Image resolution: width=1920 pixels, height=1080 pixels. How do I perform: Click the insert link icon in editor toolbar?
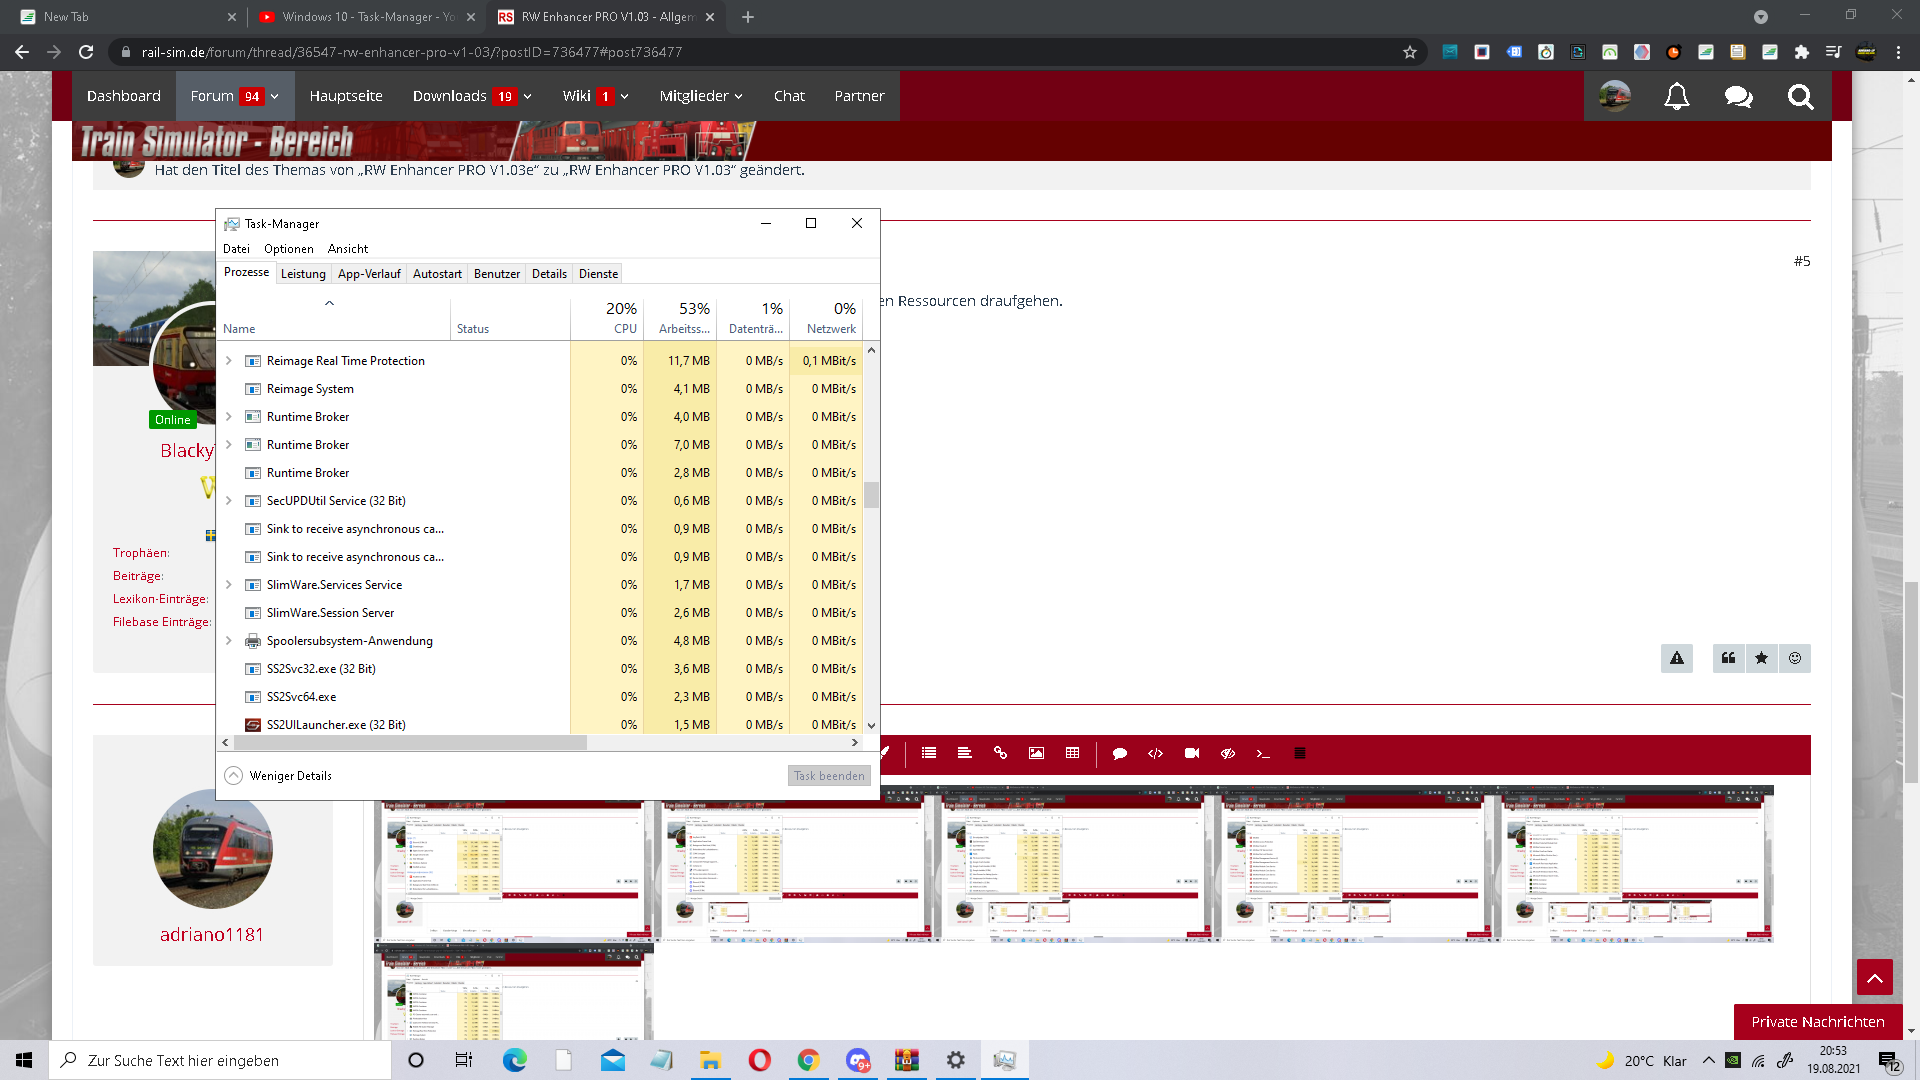tap(1000, 753)
